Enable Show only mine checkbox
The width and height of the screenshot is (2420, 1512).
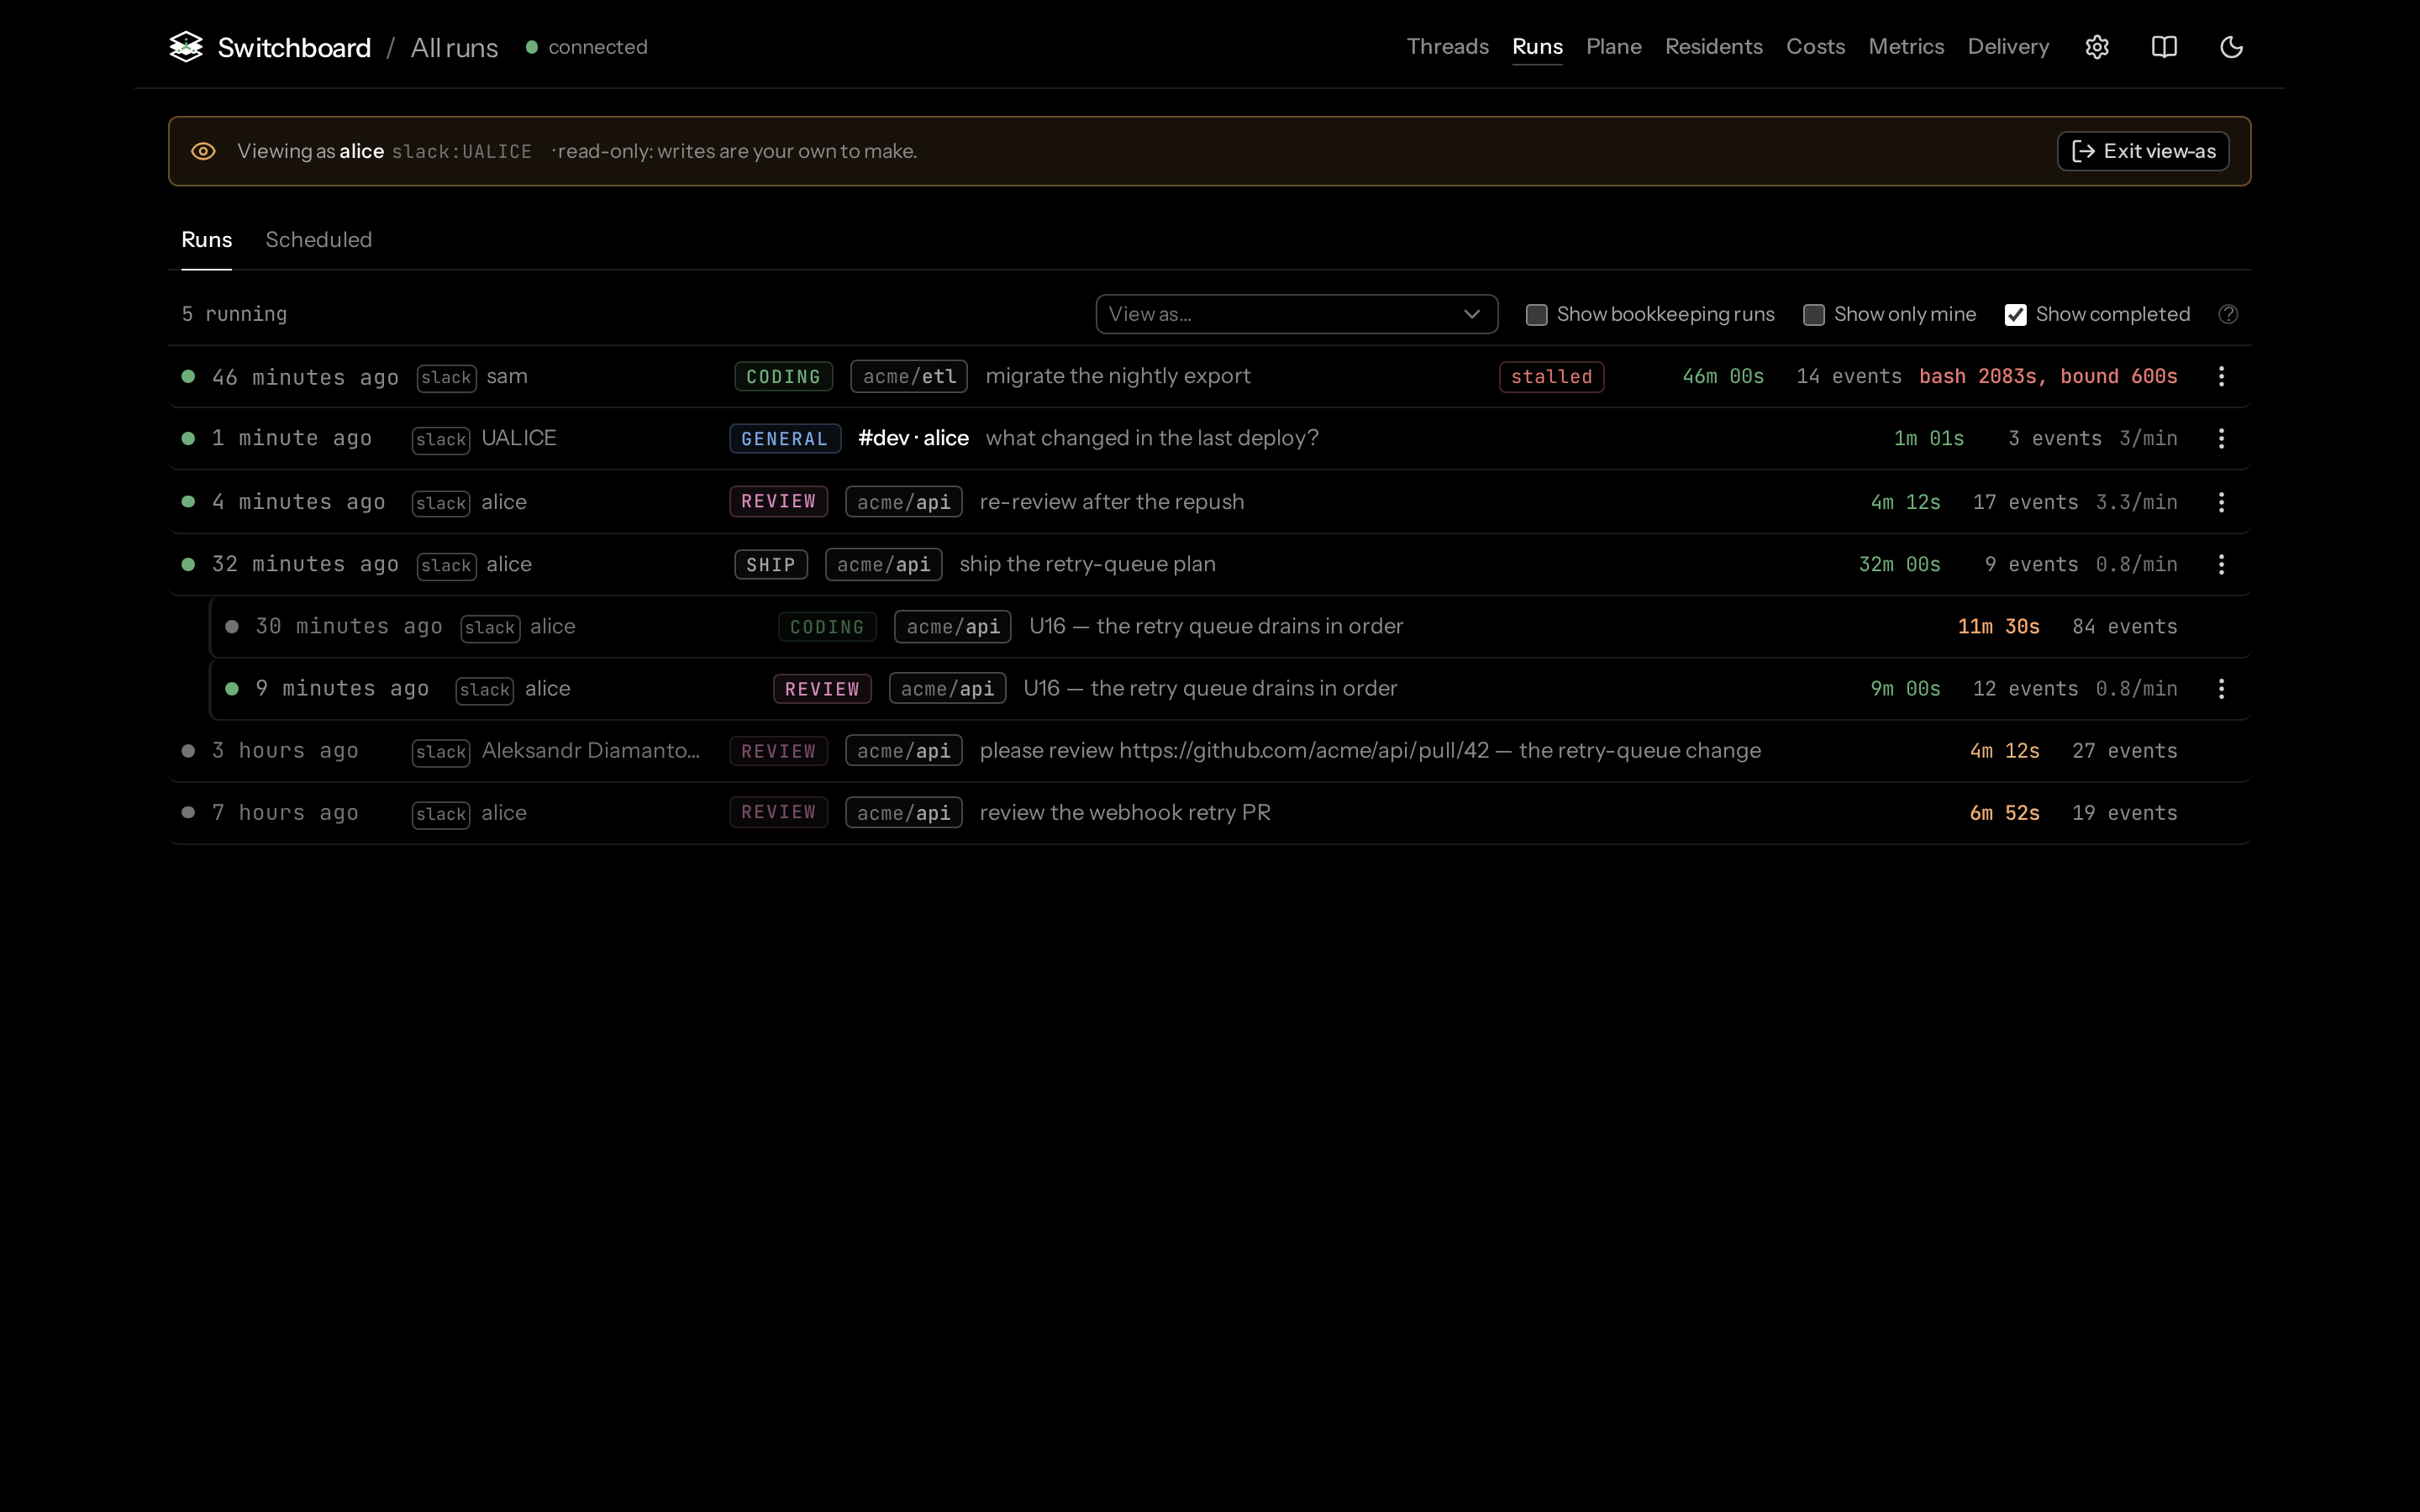click(x=1814, y=315)
